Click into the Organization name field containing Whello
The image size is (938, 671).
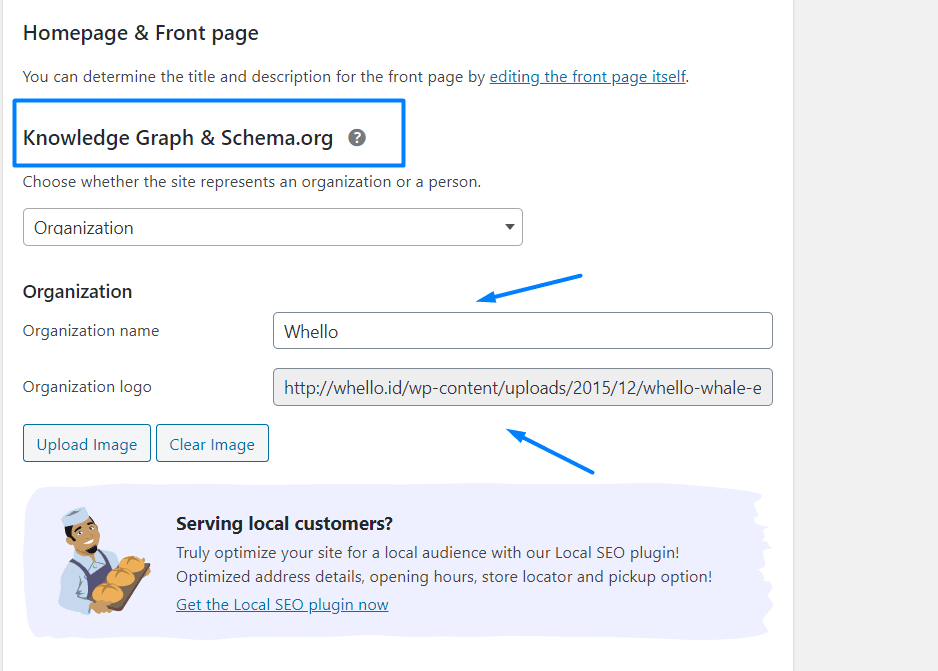[x=522, y=331]
